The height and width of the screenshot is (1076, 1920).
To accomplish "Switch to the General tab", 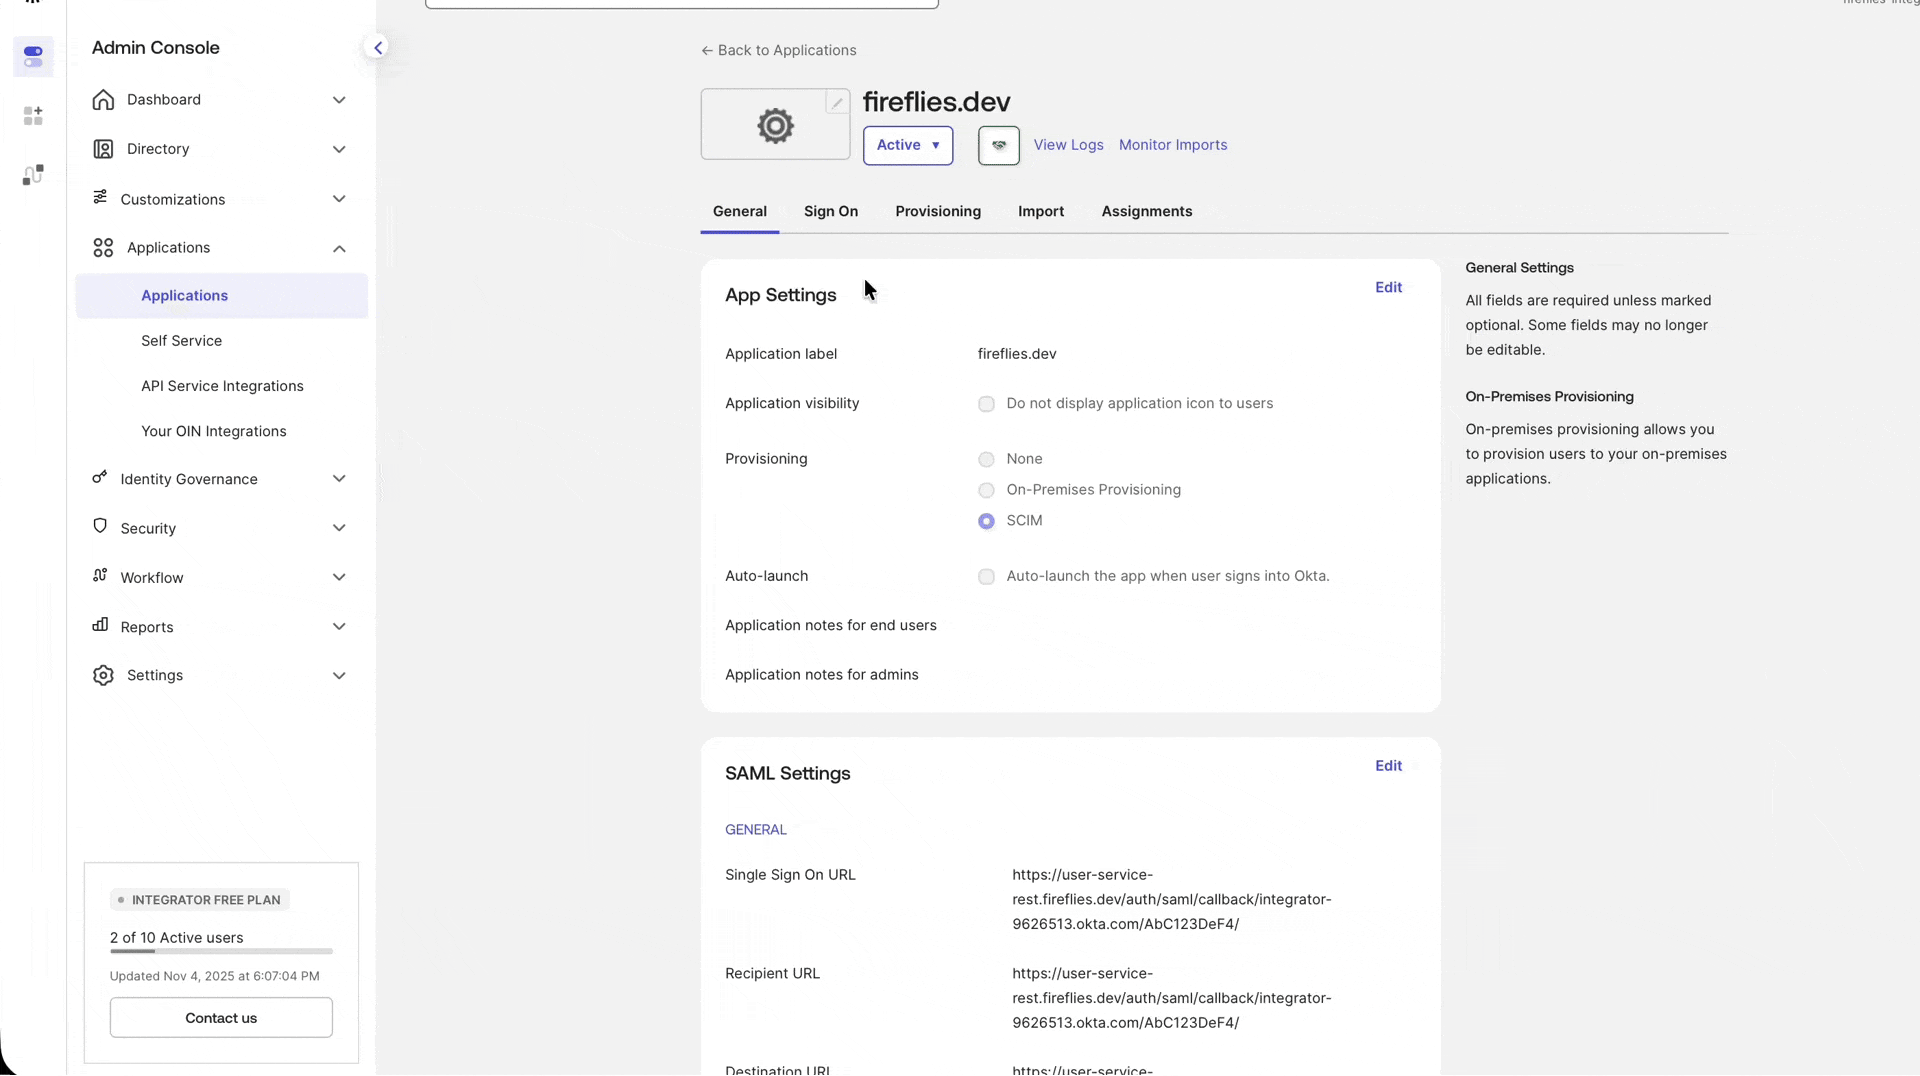I will coord(740,211).
